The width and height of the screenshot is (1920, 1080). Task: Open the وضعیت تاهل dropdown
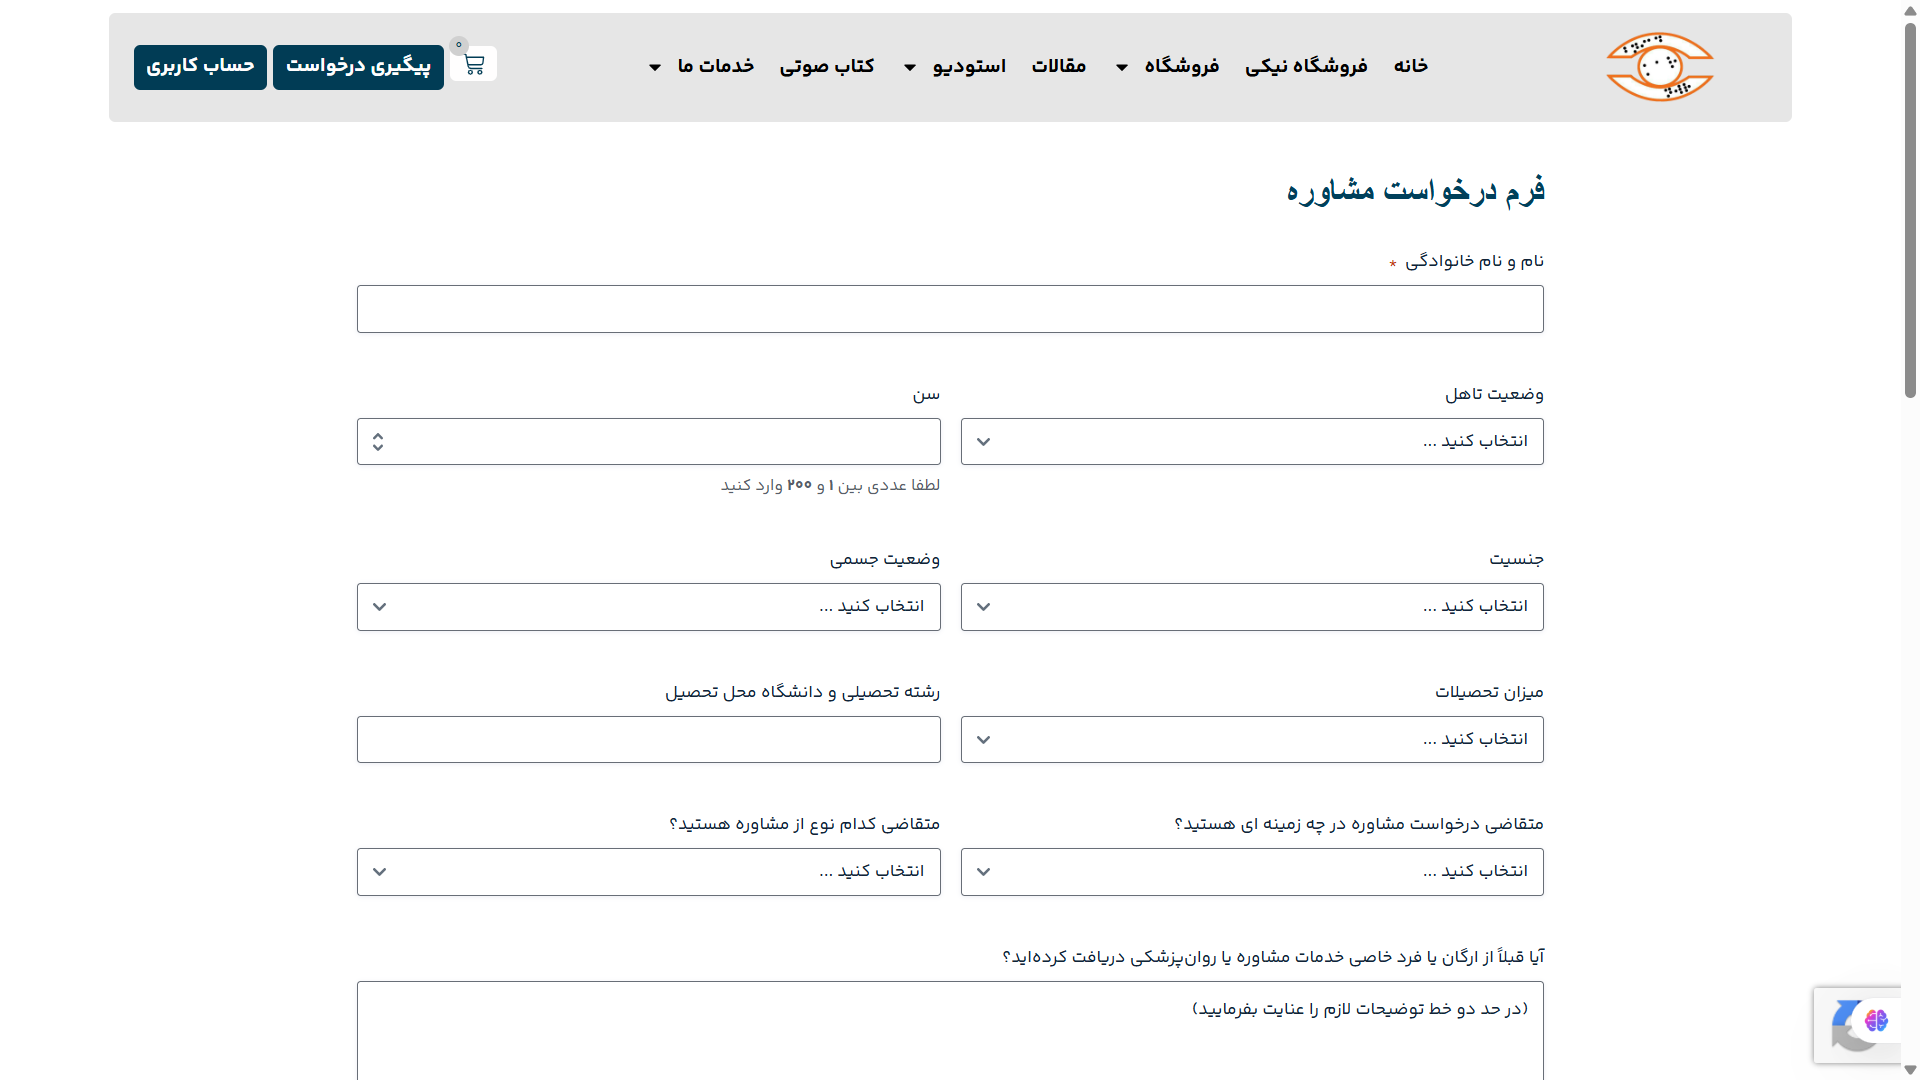point(1252,441)
